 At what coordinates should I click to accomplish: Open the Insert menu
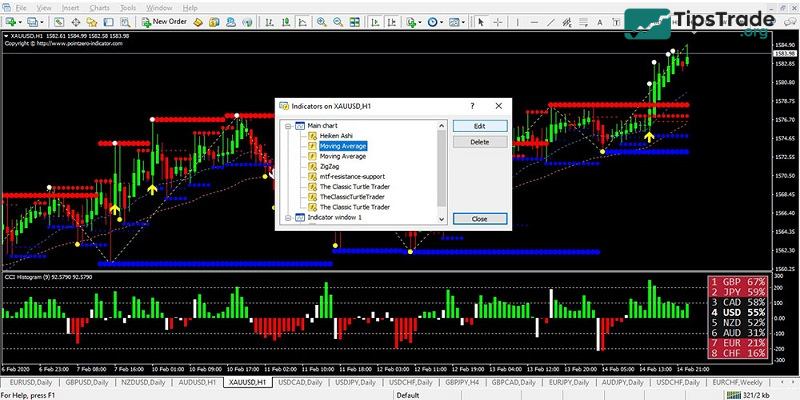pos(70,7)
